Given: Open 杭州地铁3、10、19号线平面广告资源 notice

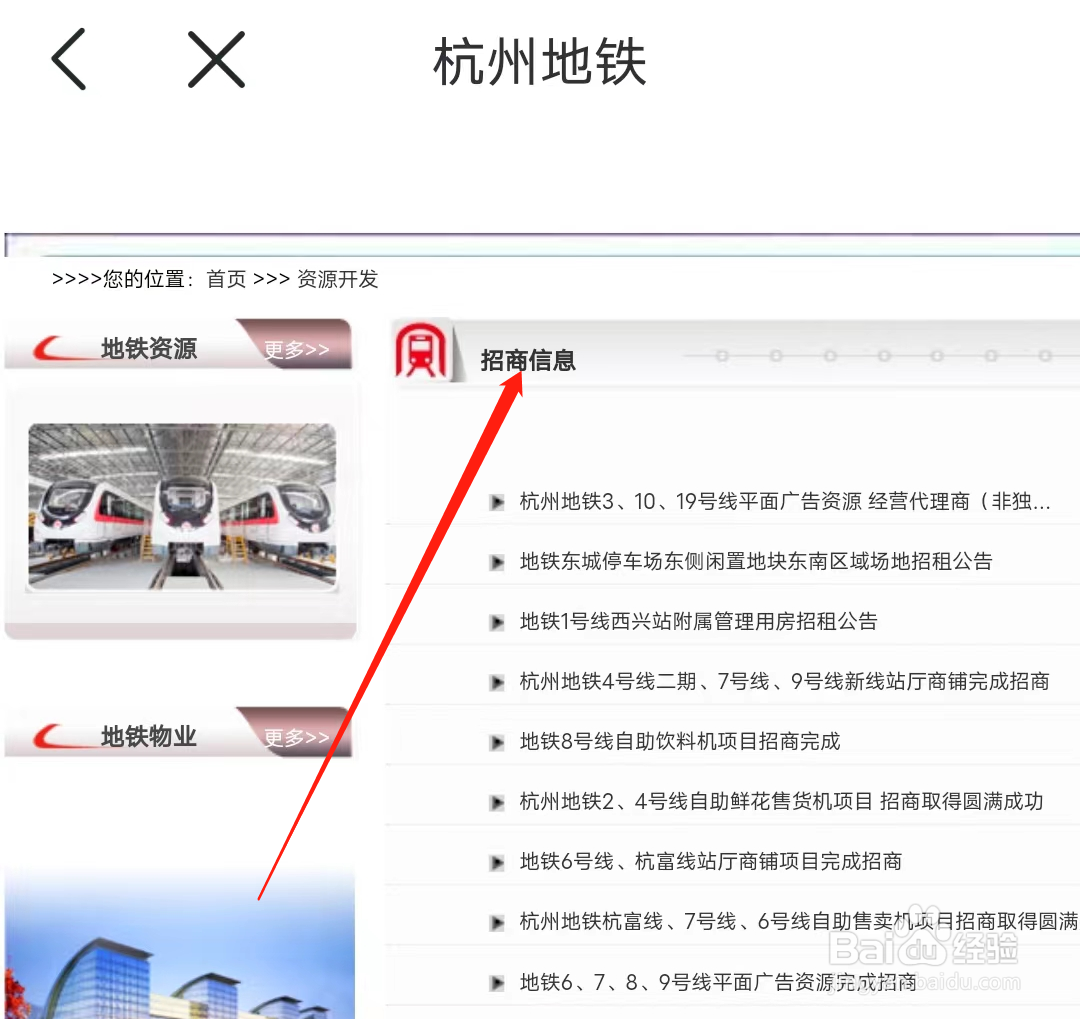Looking at the screenshot, I should point(785,501).
